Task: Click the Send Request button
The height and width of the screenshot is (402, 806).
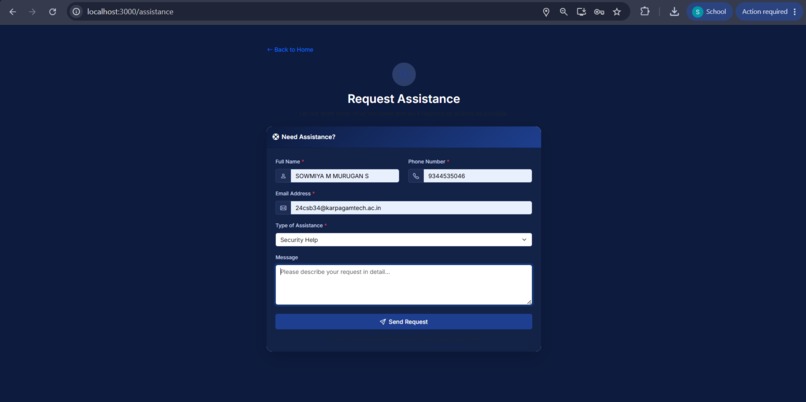Action: pos(404,322)
